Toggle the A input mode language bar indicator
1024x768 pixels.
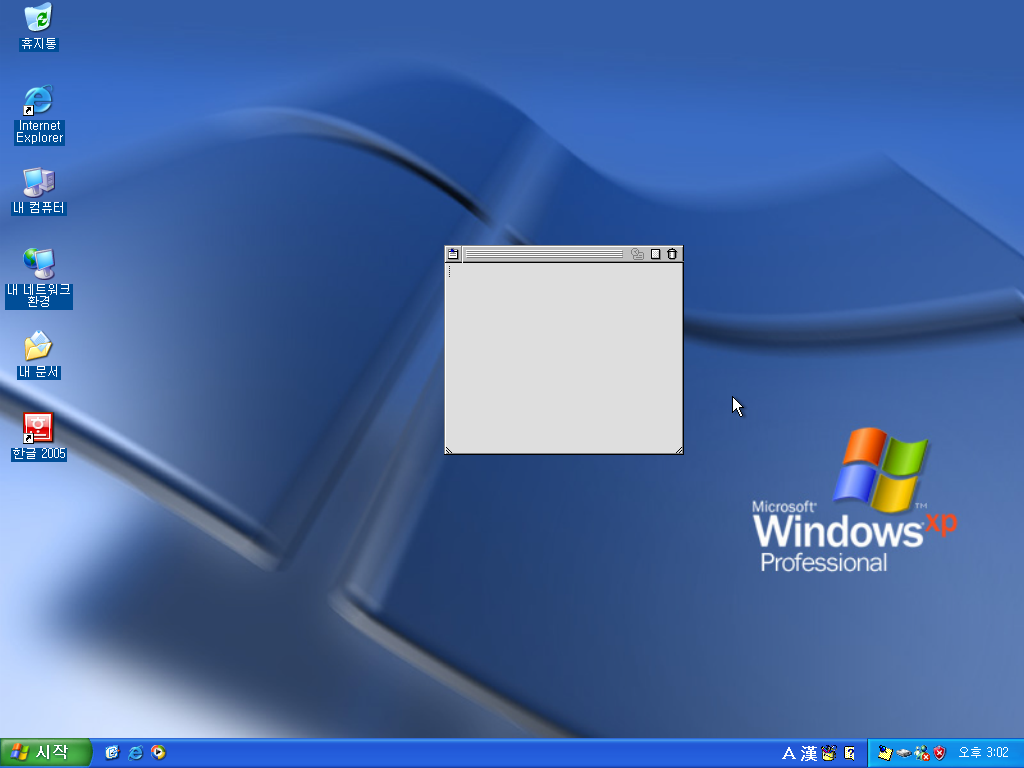point(789,754)
